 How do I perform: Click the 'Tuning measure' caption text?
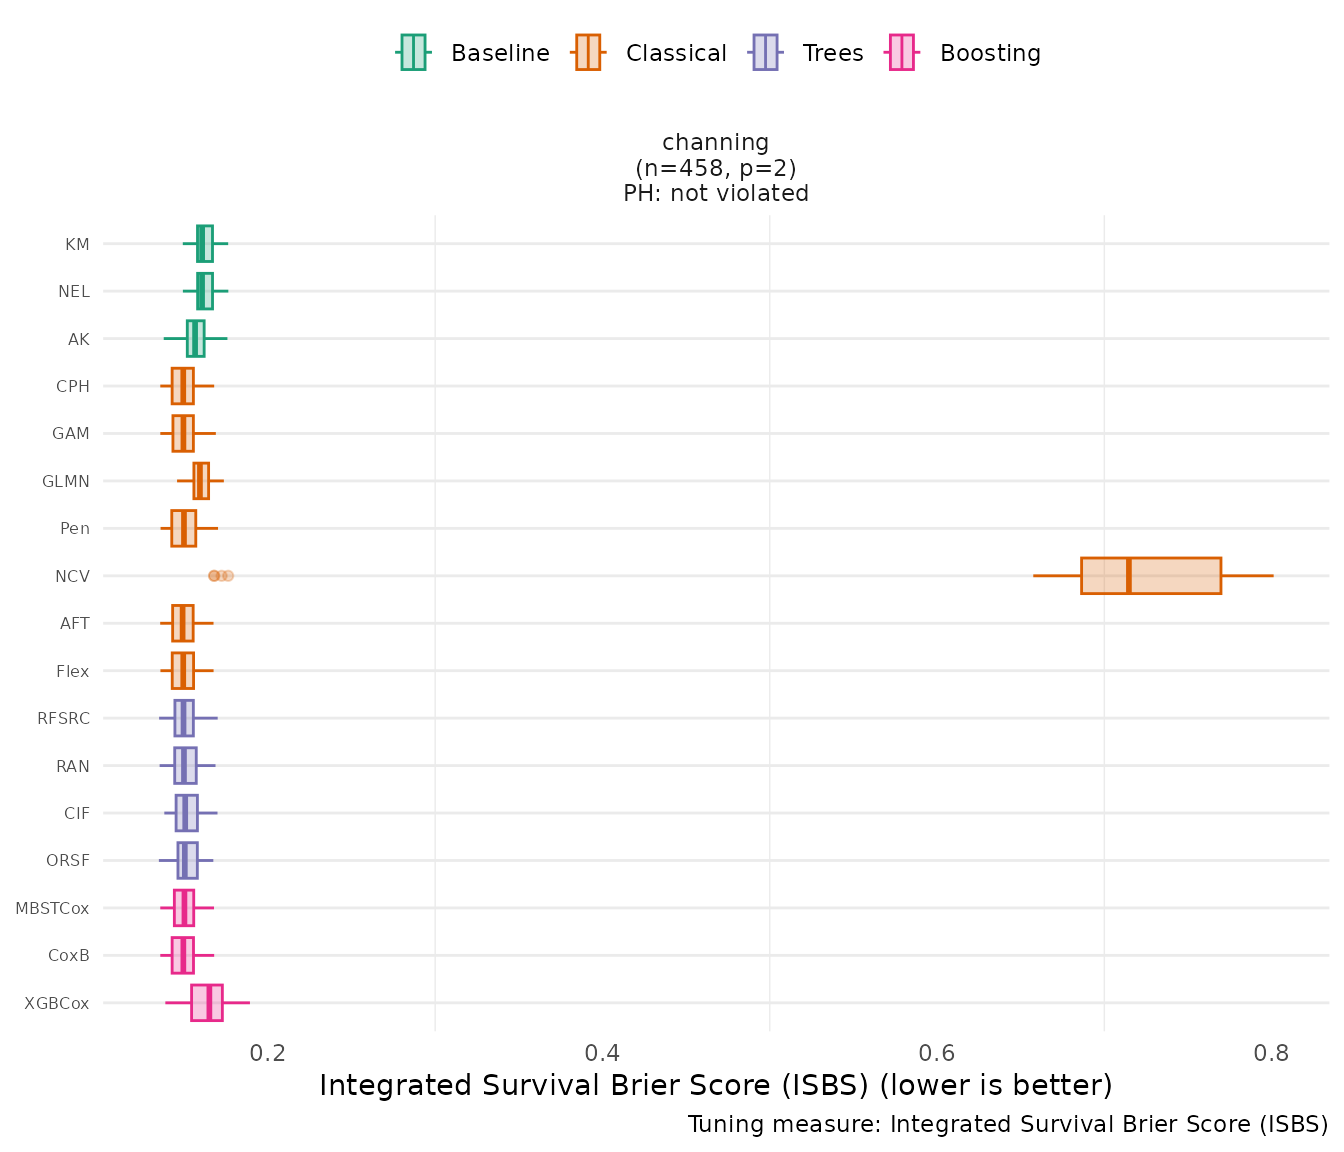(1008, 1125)
